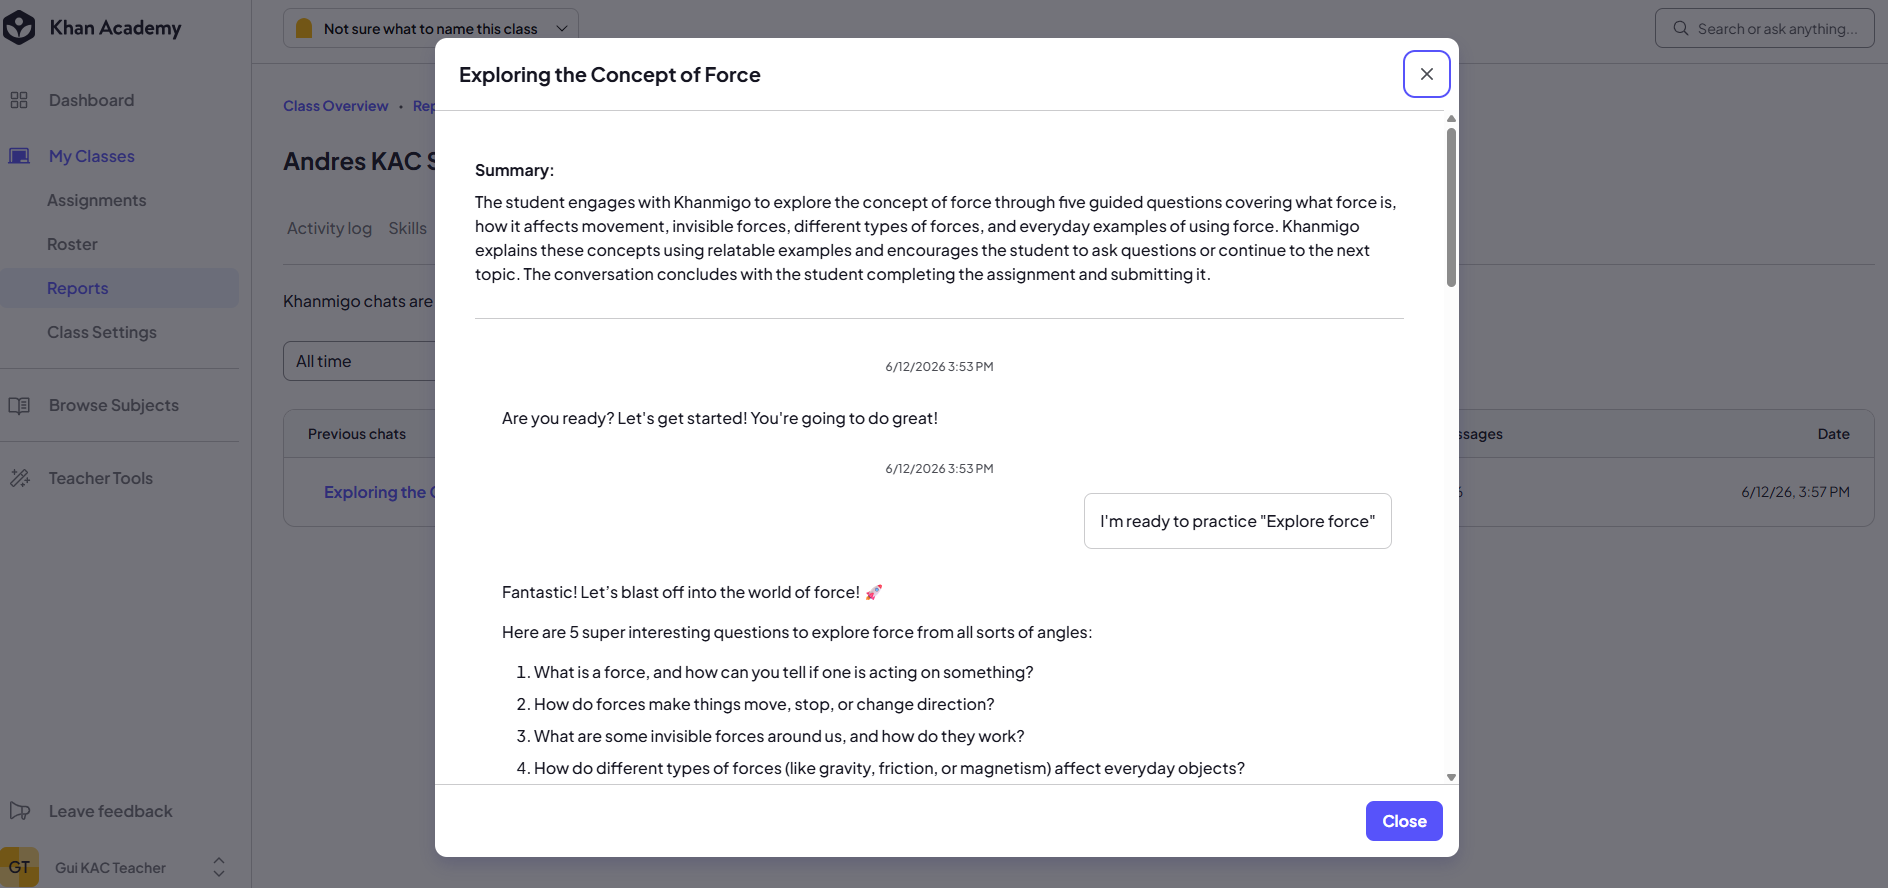The height and width of the screenshot is (888, 1888).
Task: Click the purple Close button
Action: 1404,821
